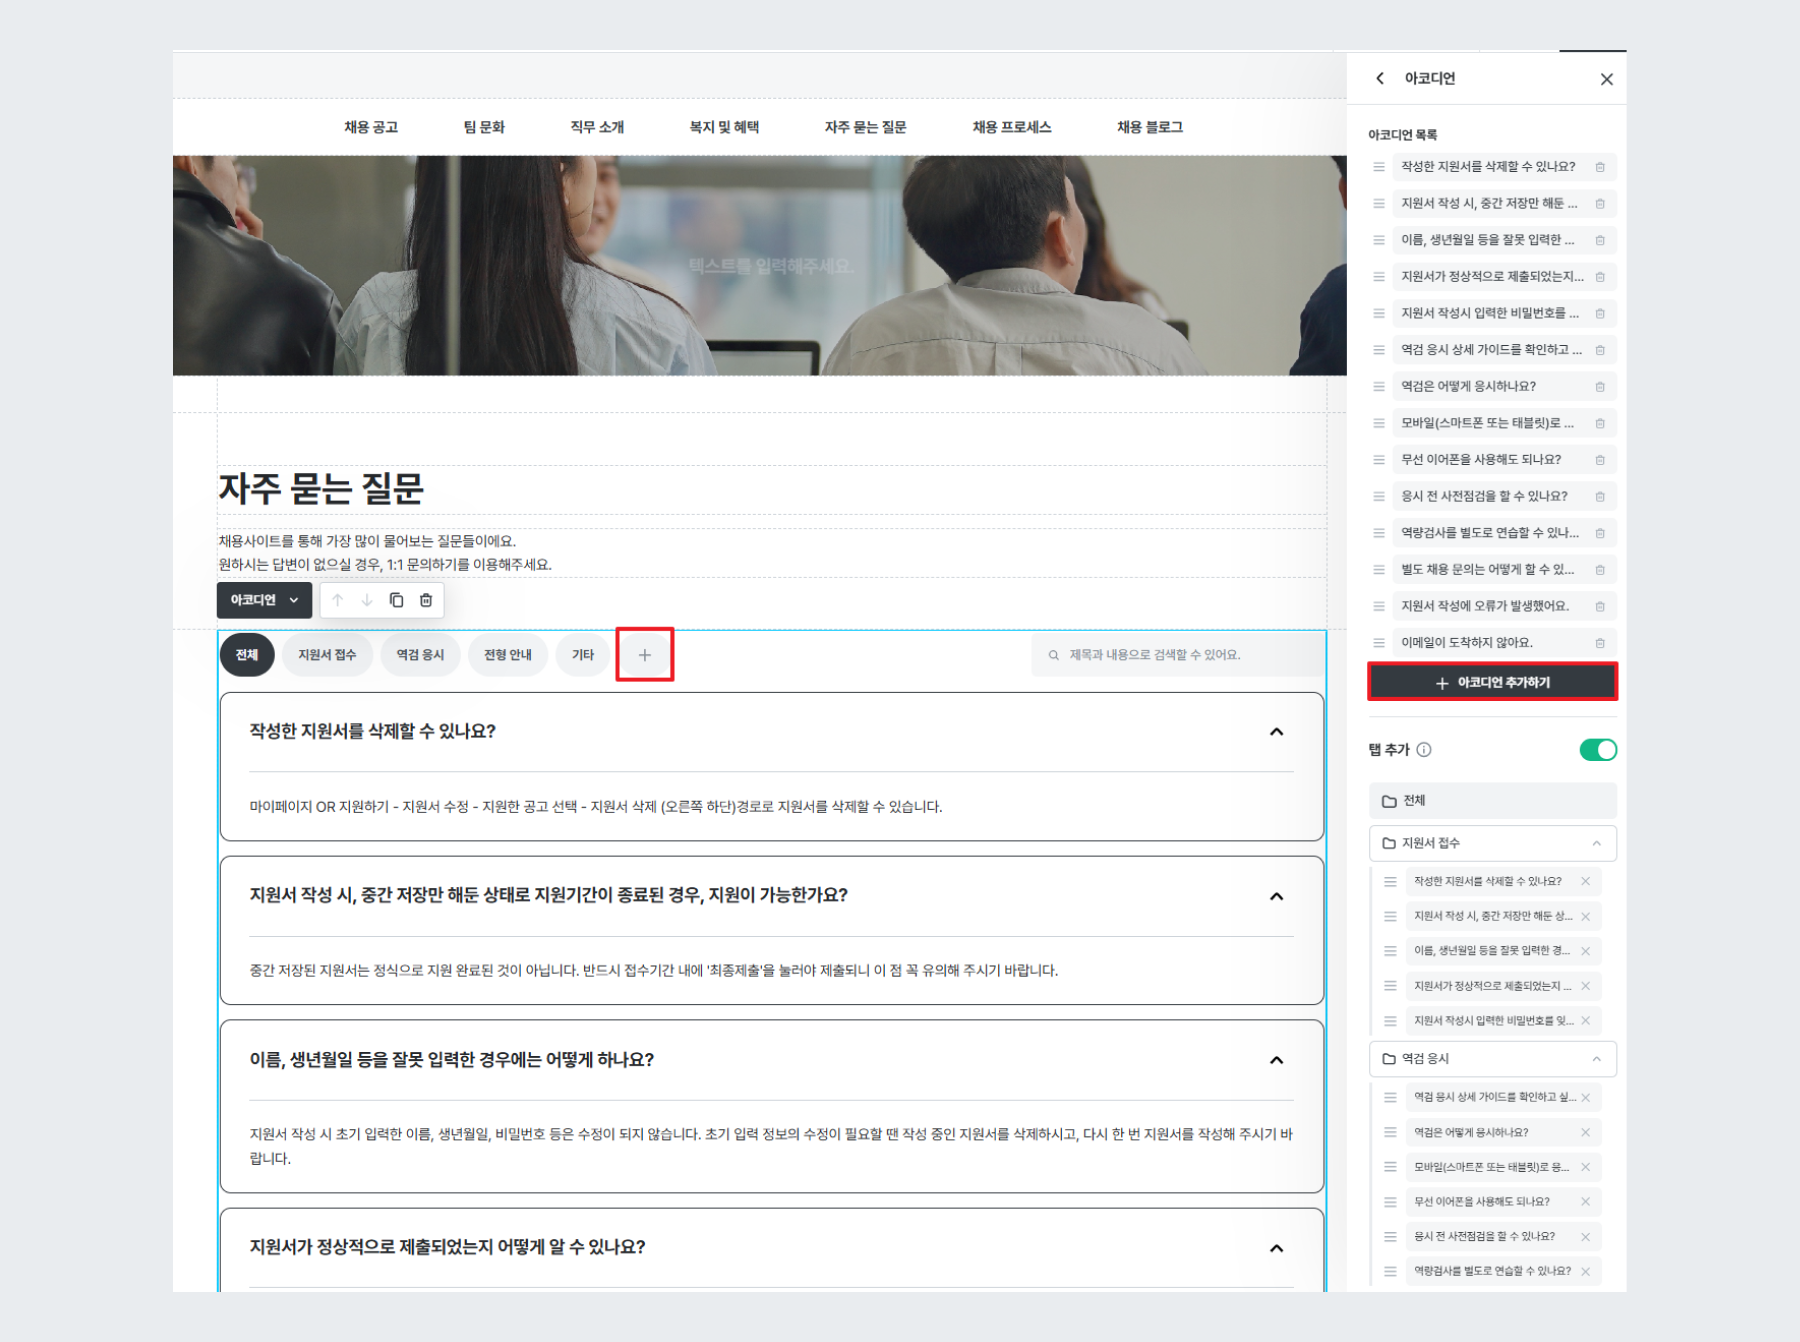Delete '지원서 작성에 오류가 발생했어요.' item
The width and height of the screenshot is (1800, 1342).
pos(1600,607)
